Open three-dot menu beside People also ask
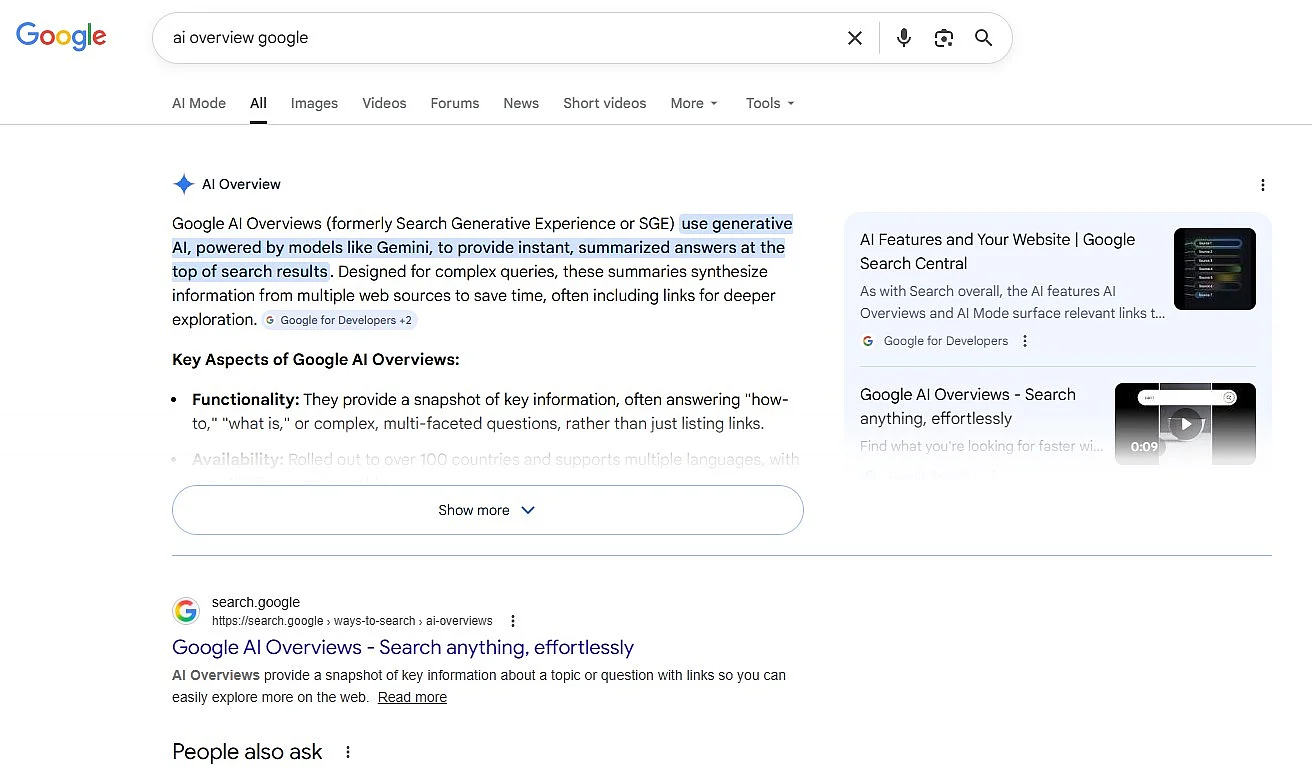This screenshot has width=1312, height=771. pos(348,752)
